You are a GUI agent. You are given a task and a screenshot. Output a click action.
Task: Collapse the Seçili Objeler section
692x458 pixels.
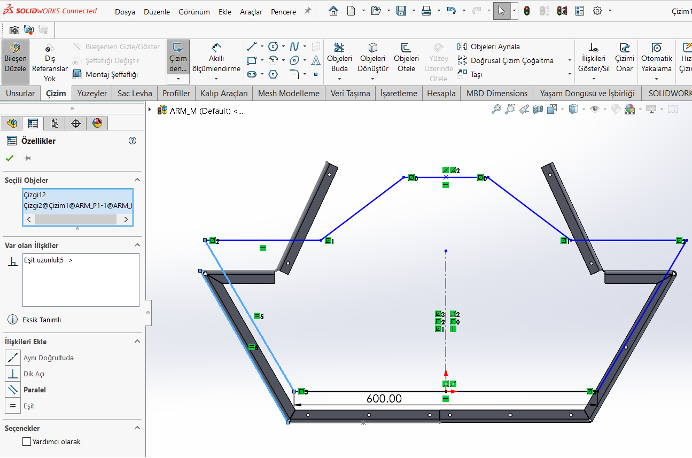point(137,180)
